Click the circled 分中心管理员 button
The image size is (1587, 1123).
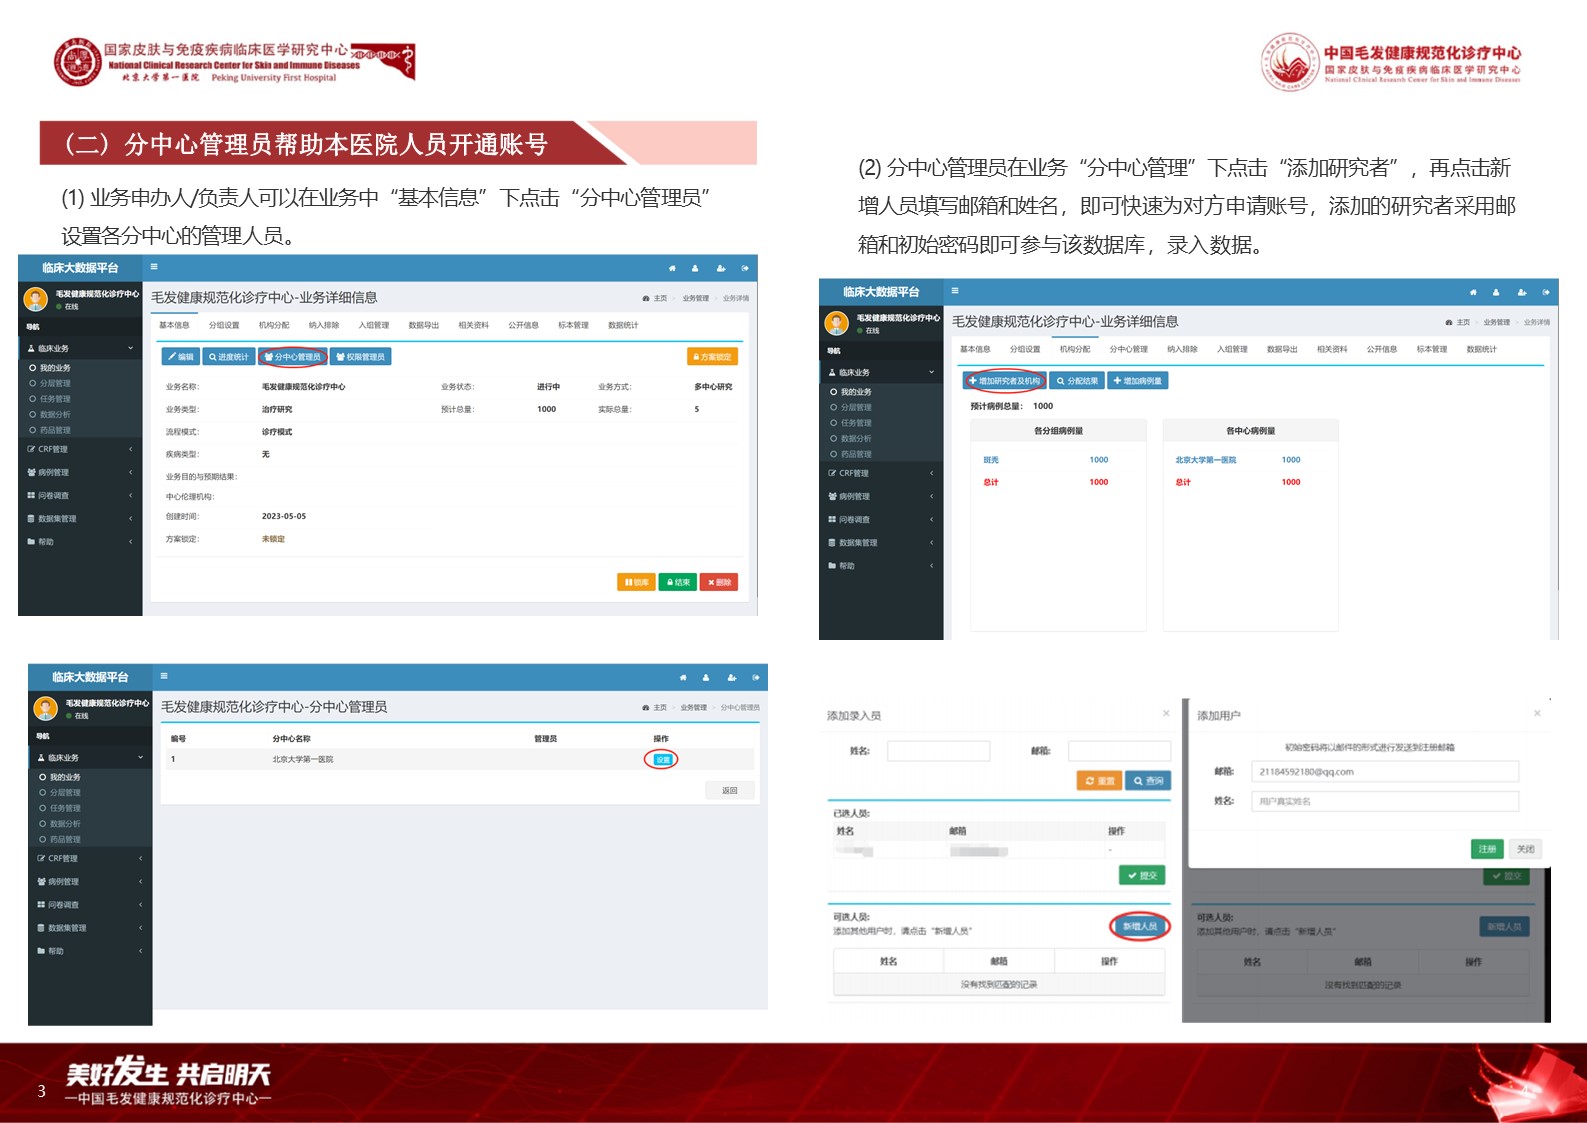[x=293, y=357]
